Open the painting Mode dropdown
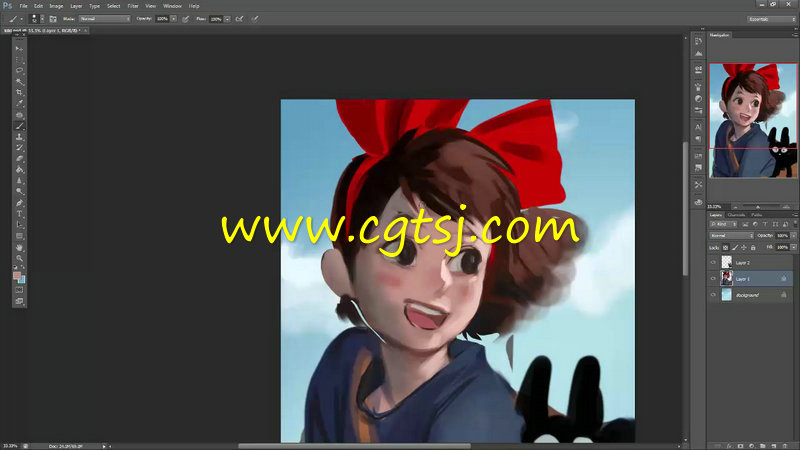Image resolution: width=800 pixels, height=450 pixels. pos(105,19)
